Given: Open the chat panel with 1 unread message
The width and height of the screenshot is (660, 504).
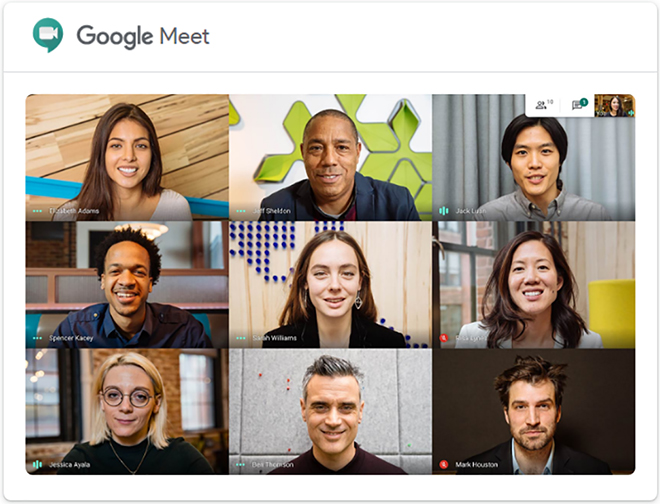Looking at the screenshot, I should point(579,104).
